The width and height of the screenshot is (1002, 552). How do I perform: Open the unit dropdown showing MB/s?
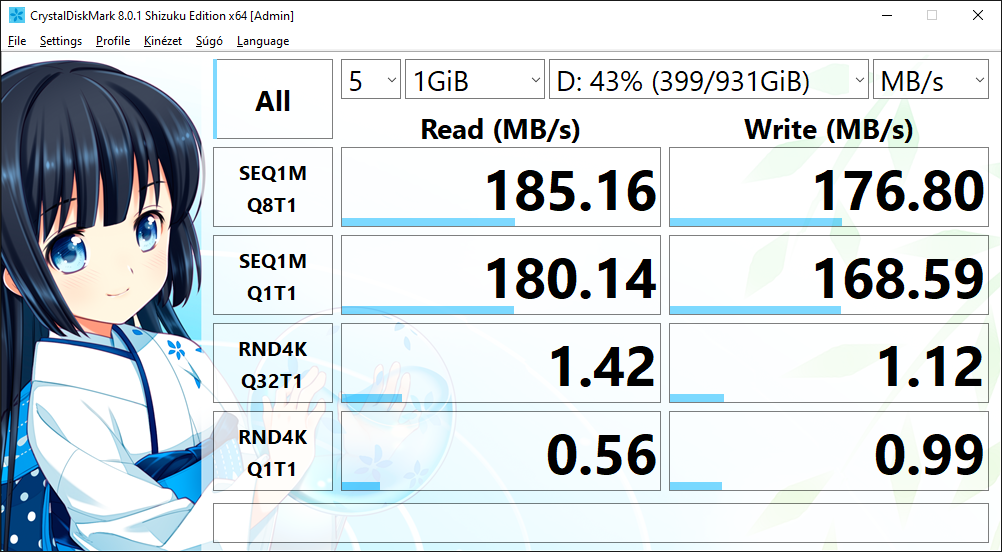tap(930, 79)
